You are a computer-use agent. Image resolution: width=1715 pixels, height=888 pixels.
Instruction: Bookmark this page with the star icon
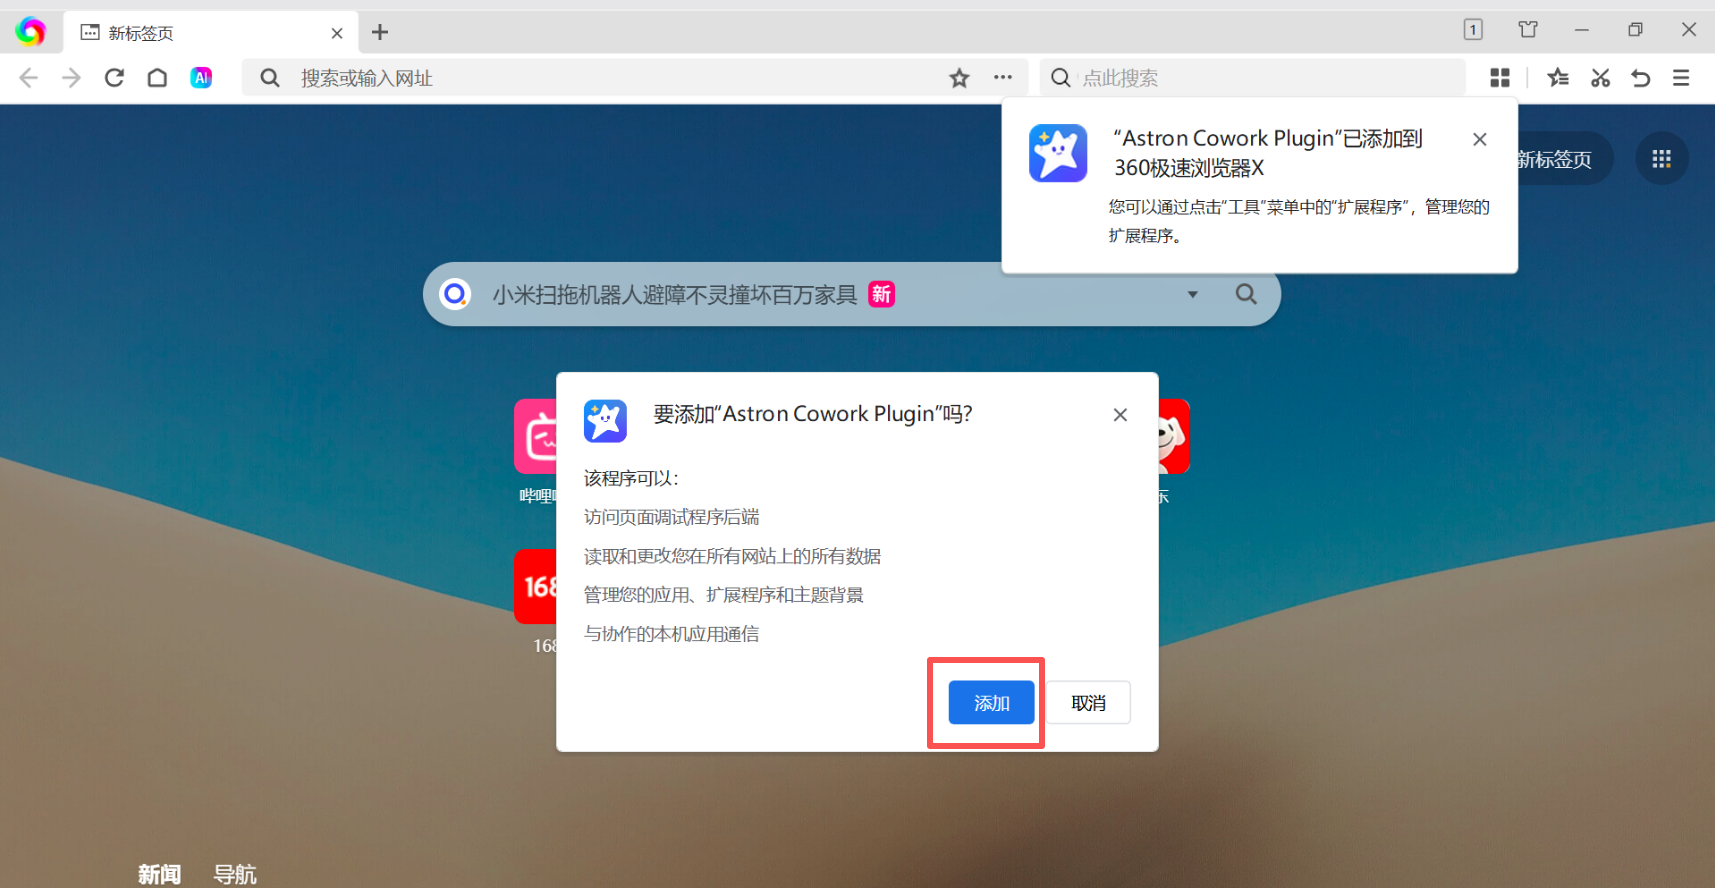(959, 78)
